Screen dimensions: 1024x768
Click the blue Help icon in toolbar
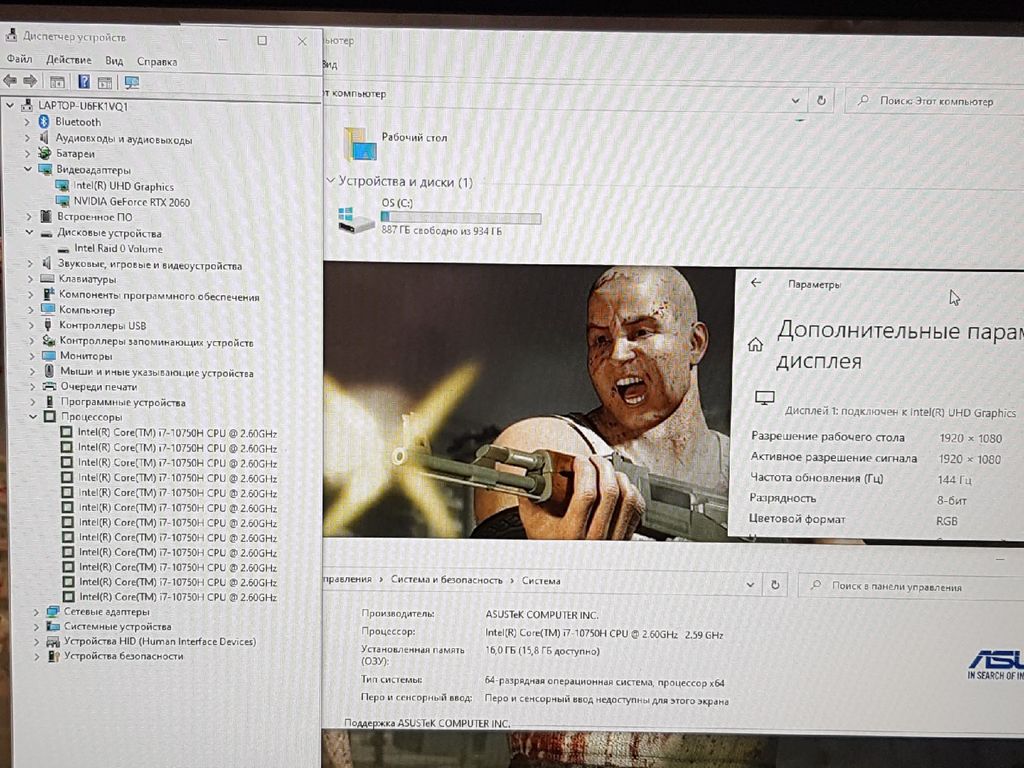84,82
